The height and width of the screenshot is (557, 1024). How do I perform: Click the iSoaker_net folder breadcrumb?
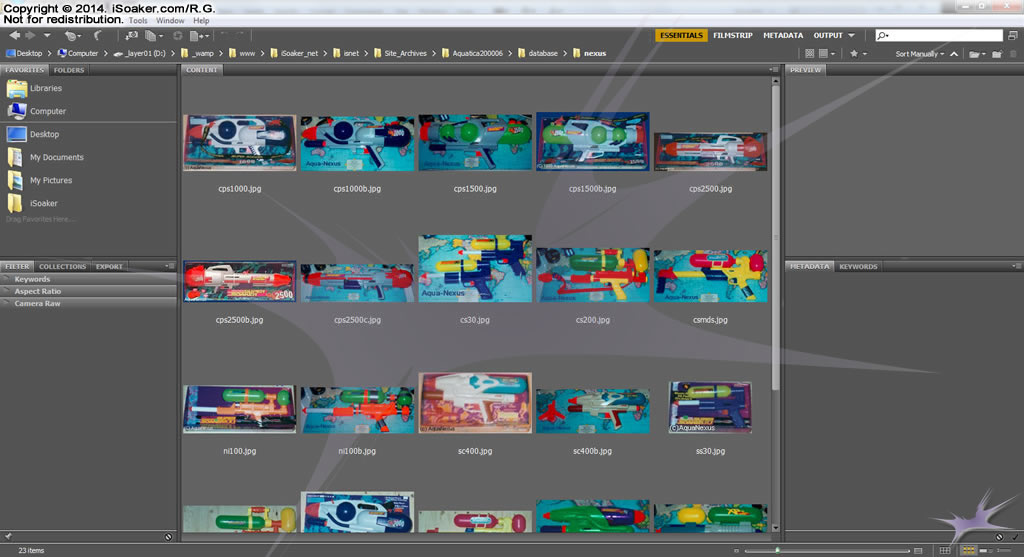click(x=293, y=54)
